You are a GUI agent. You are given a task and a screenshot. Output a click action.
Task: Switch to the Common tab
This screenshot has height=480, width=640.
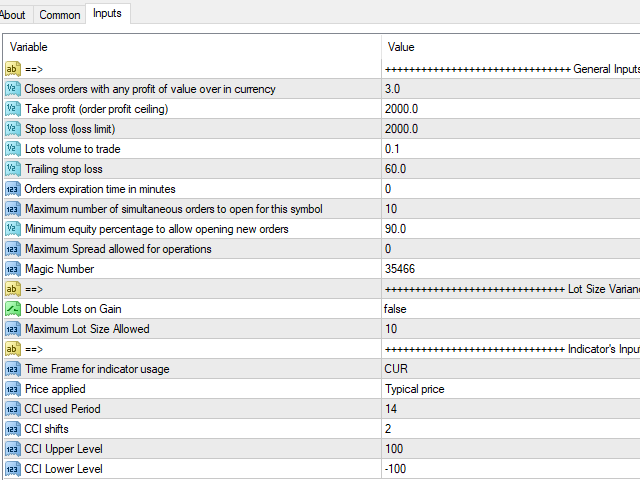click(x=60, y=15)
